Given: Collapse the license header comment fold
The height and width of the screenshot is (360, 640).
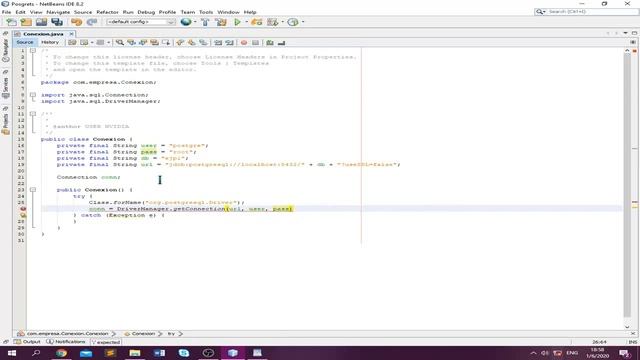Looking at the screenshot, I should click(x=33, y=51).
